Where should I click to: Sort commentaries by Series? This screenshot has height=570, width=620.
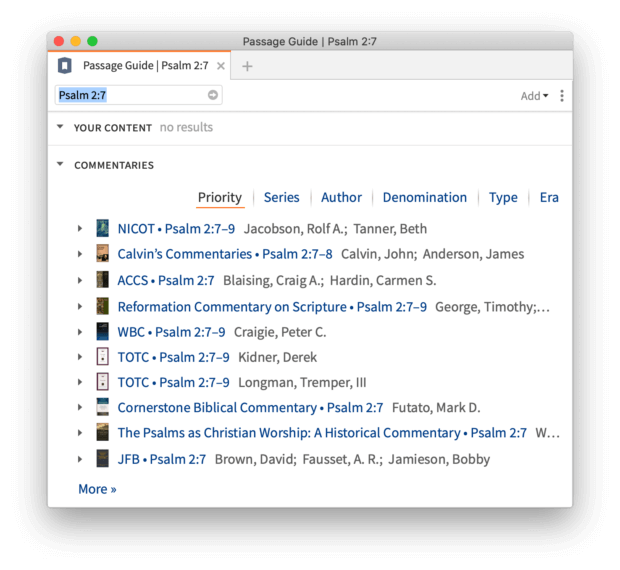point(281,197)
